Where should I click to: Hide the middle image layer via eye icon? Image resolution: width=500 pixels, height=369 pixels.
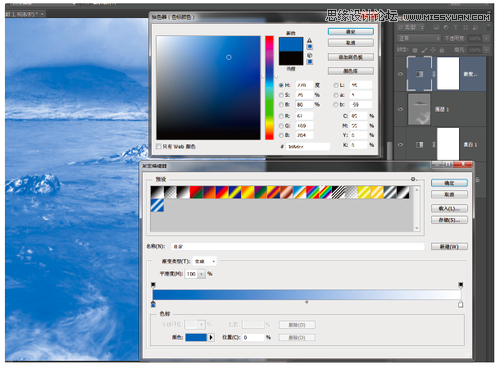400,109
